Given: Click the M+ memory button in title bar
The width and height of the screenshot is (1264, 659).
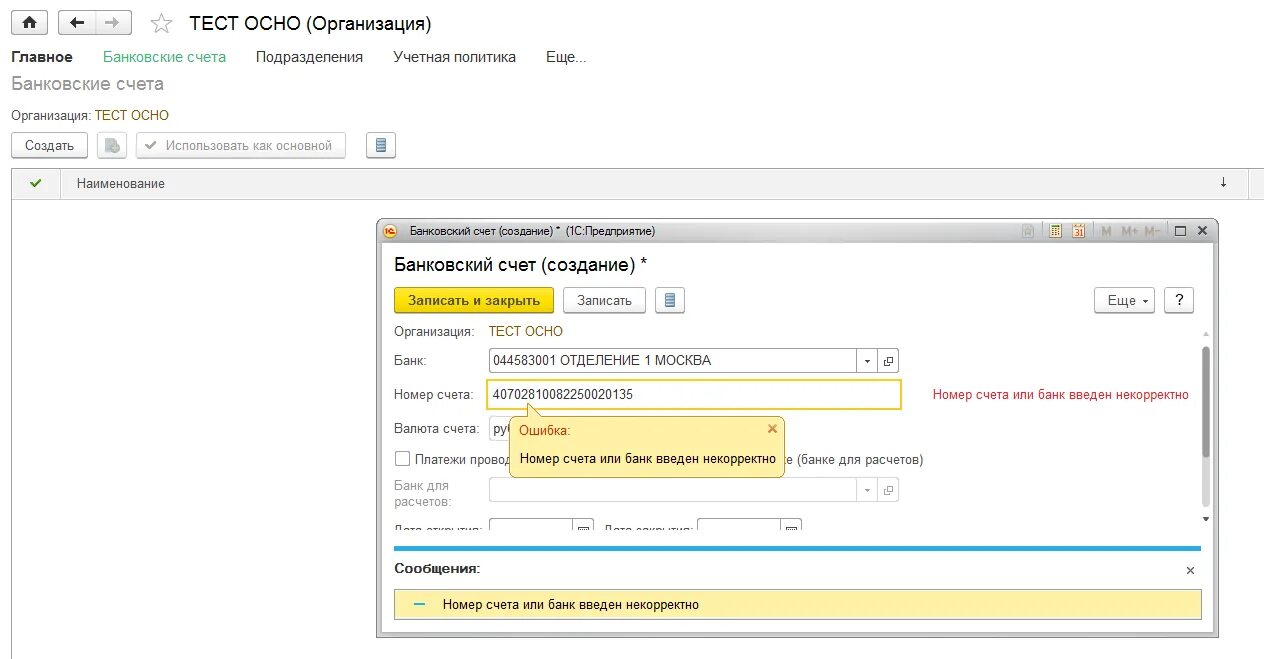Looking at the screenshot, I should 1130,231.
